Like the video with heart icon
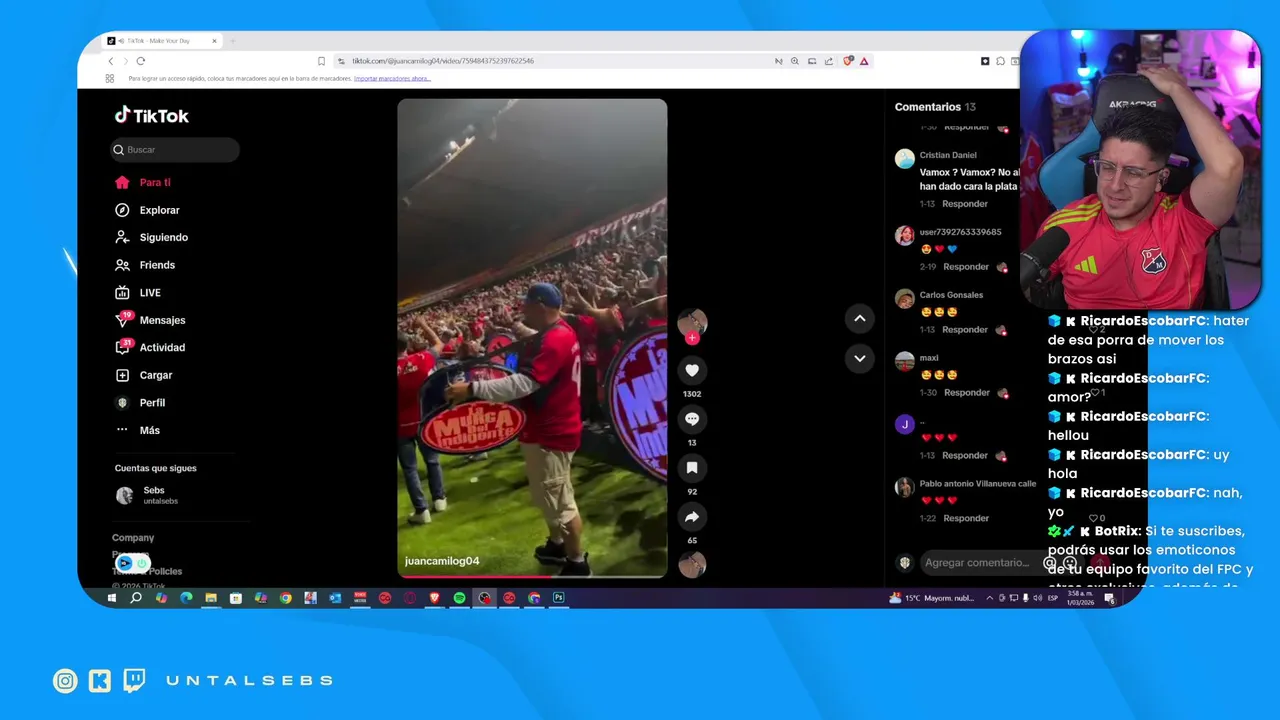The image size is (1280, 720). click(692, 370)
